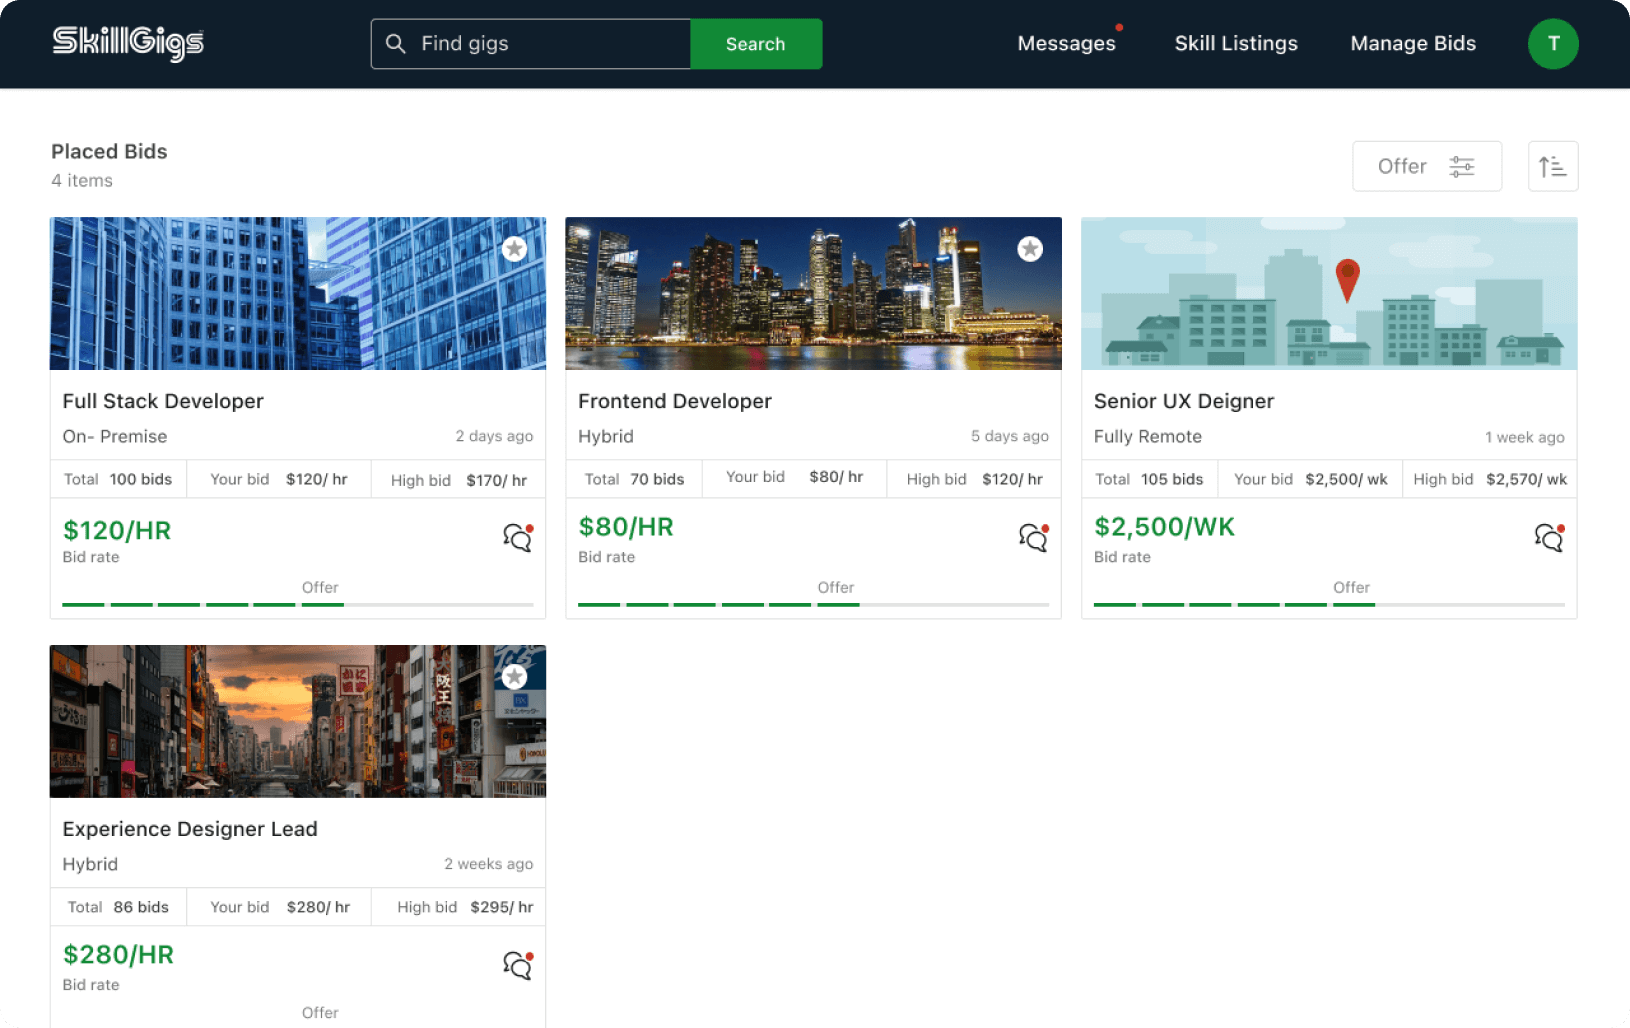The image size is (1630, 1028).
Task: Open chat for Experience Designer Lead bid
Action: click(517, 965)
